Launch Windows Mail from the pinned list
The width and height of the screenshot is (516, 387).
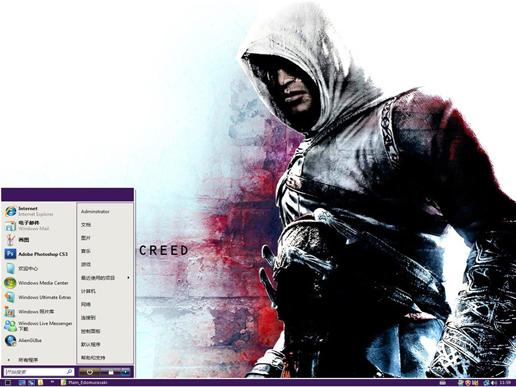pyautogui.click(x=38, y=225)
